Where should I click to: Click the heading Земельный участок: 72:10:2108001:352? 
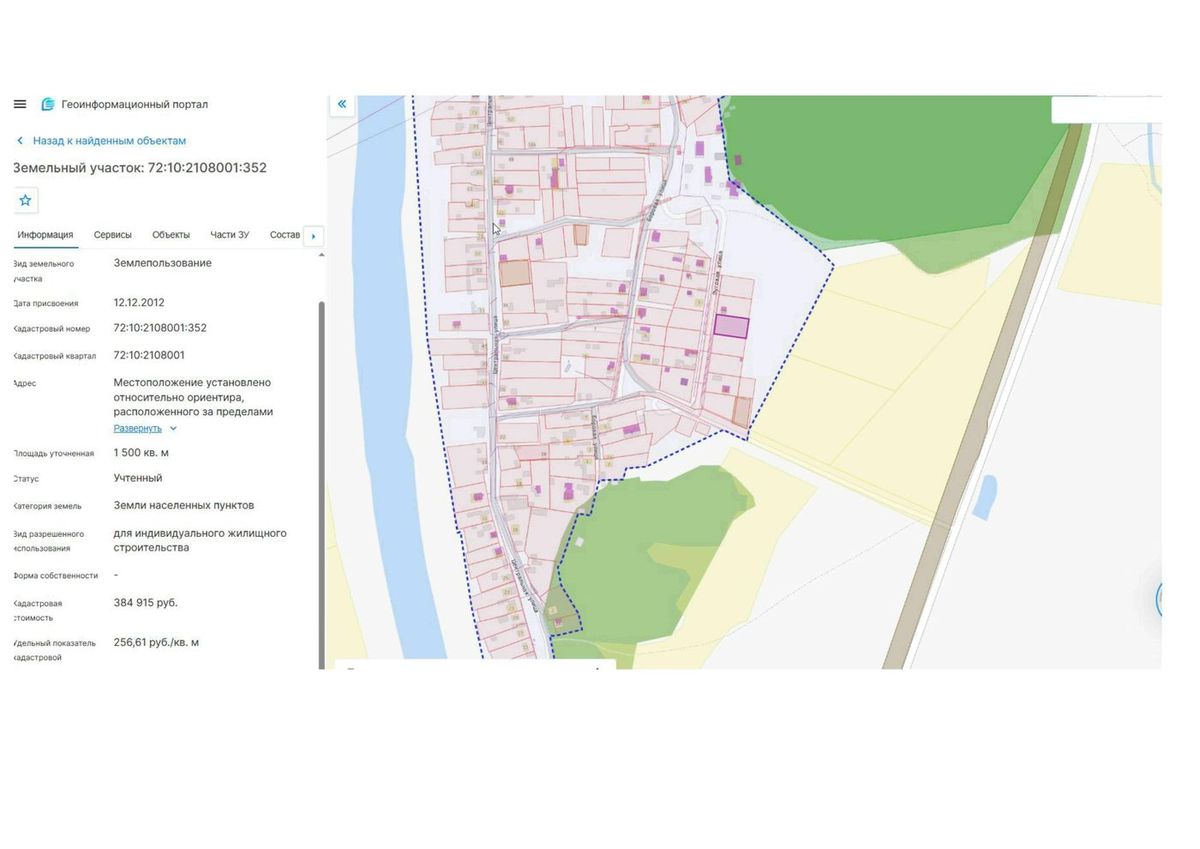coord(140,168)
